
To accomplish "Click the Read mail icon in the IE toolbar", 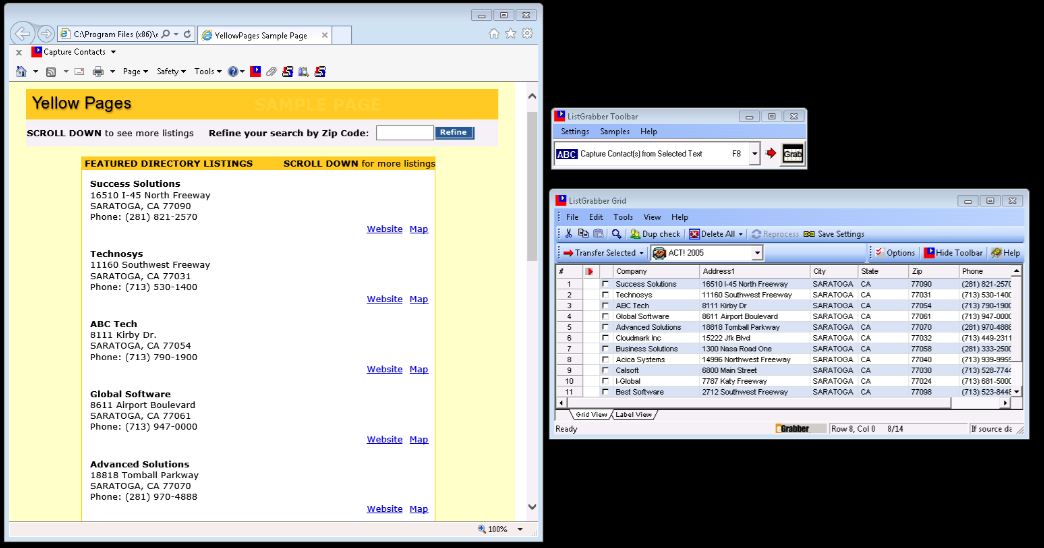I will pyautogui.click(x=79, y=71).
